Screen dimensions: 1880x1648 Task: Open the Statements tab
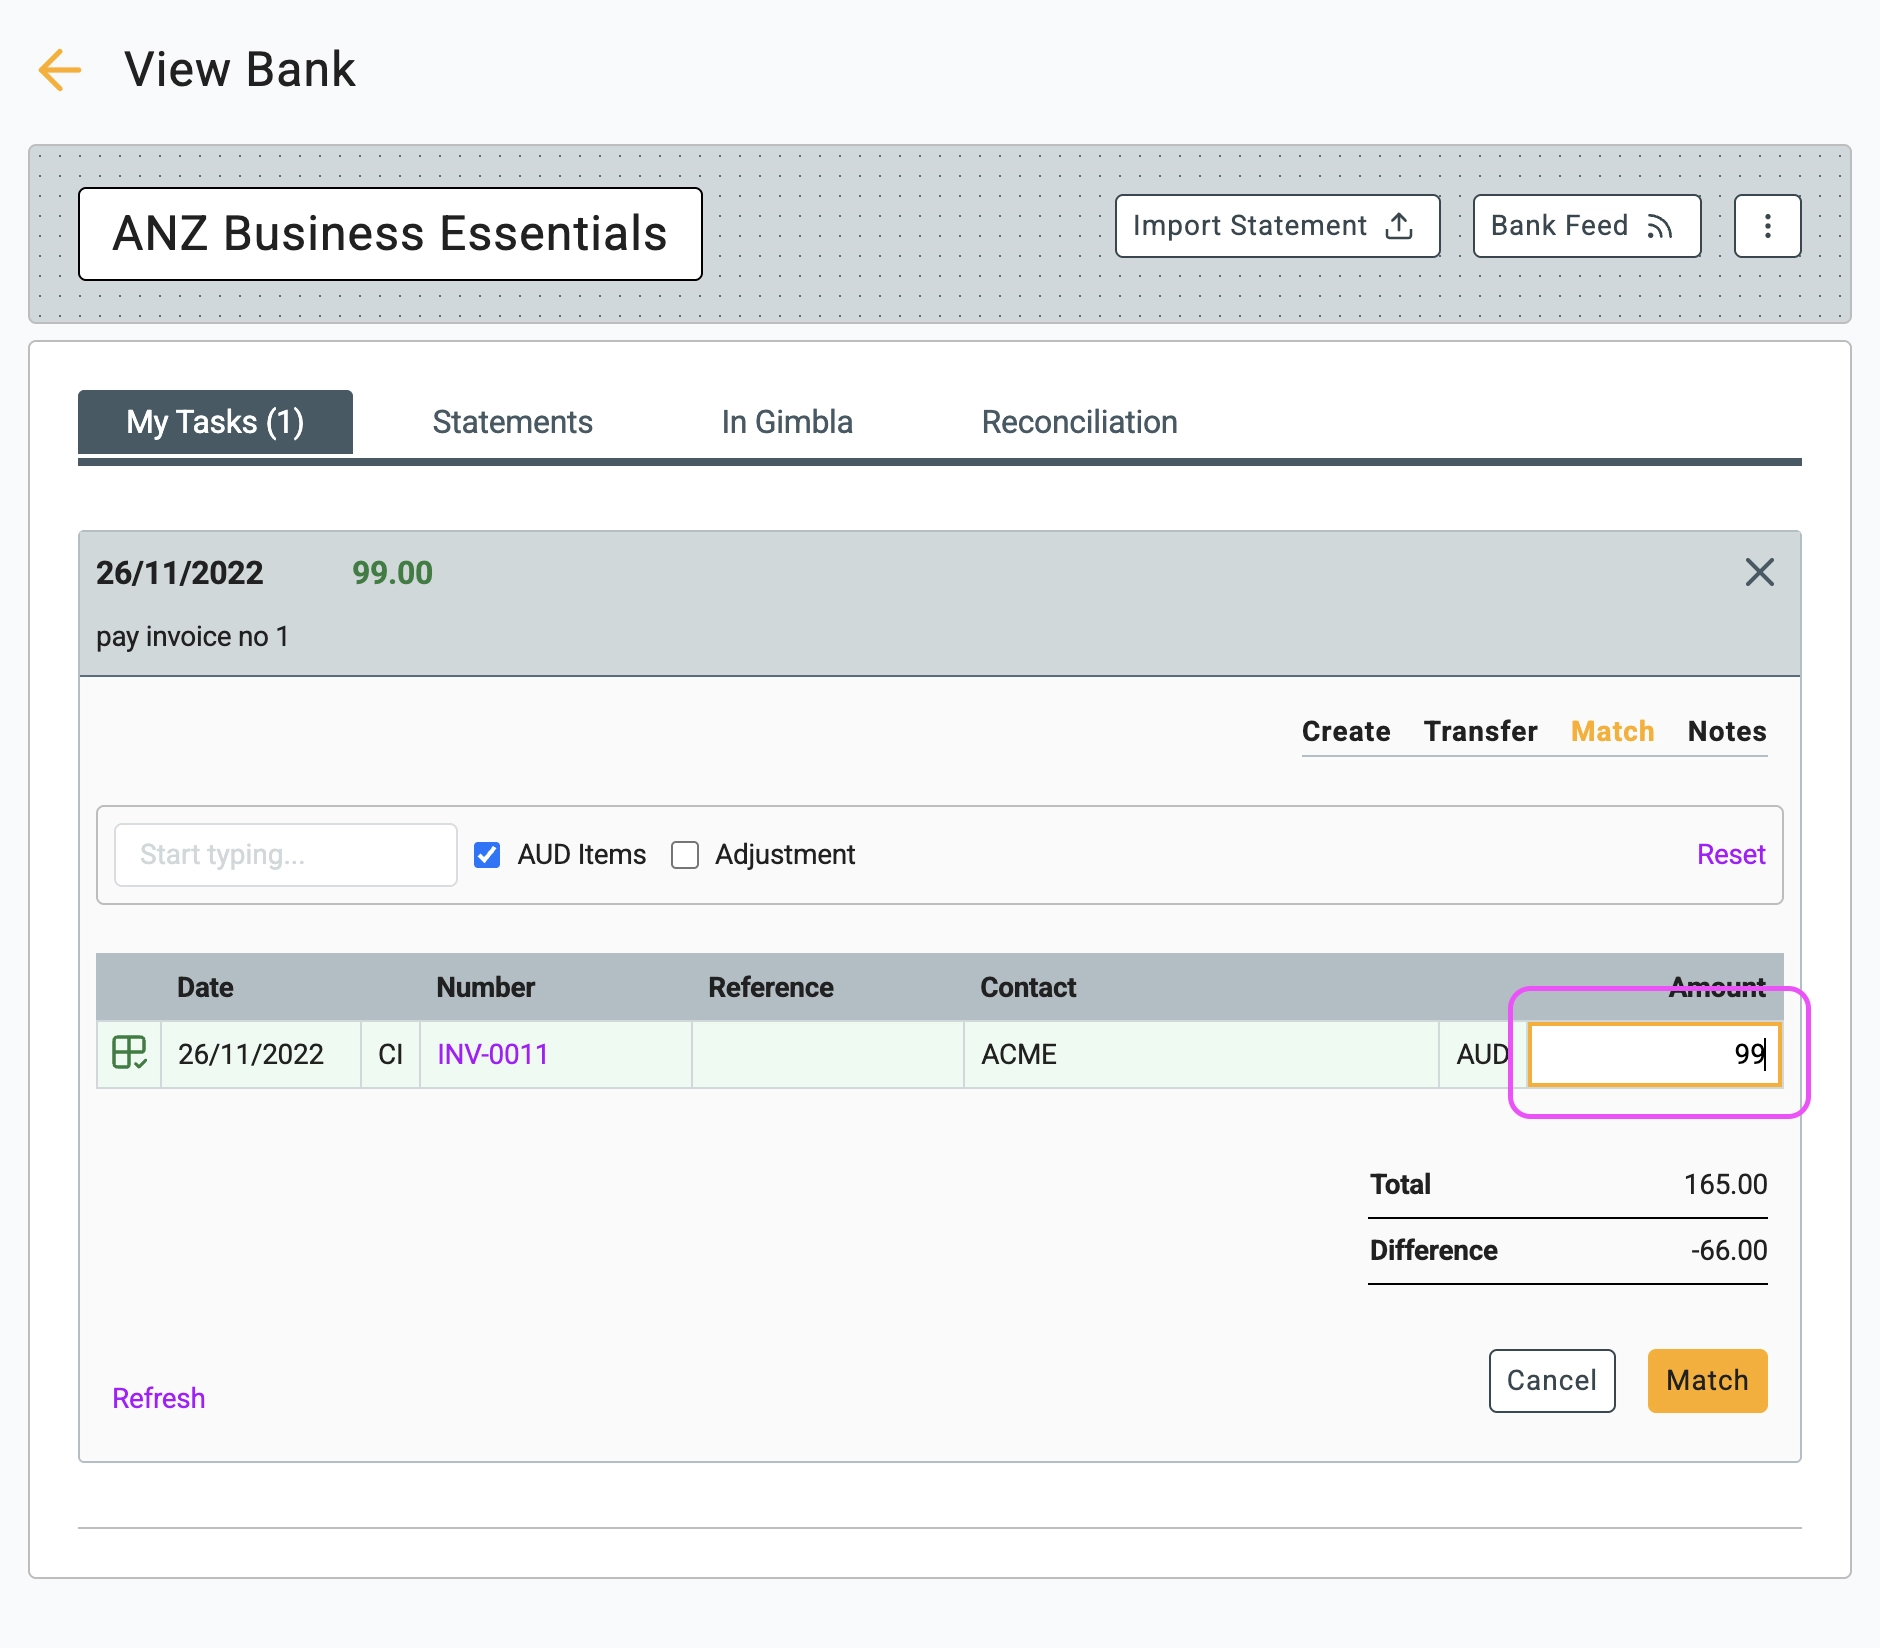click(512, 422)
